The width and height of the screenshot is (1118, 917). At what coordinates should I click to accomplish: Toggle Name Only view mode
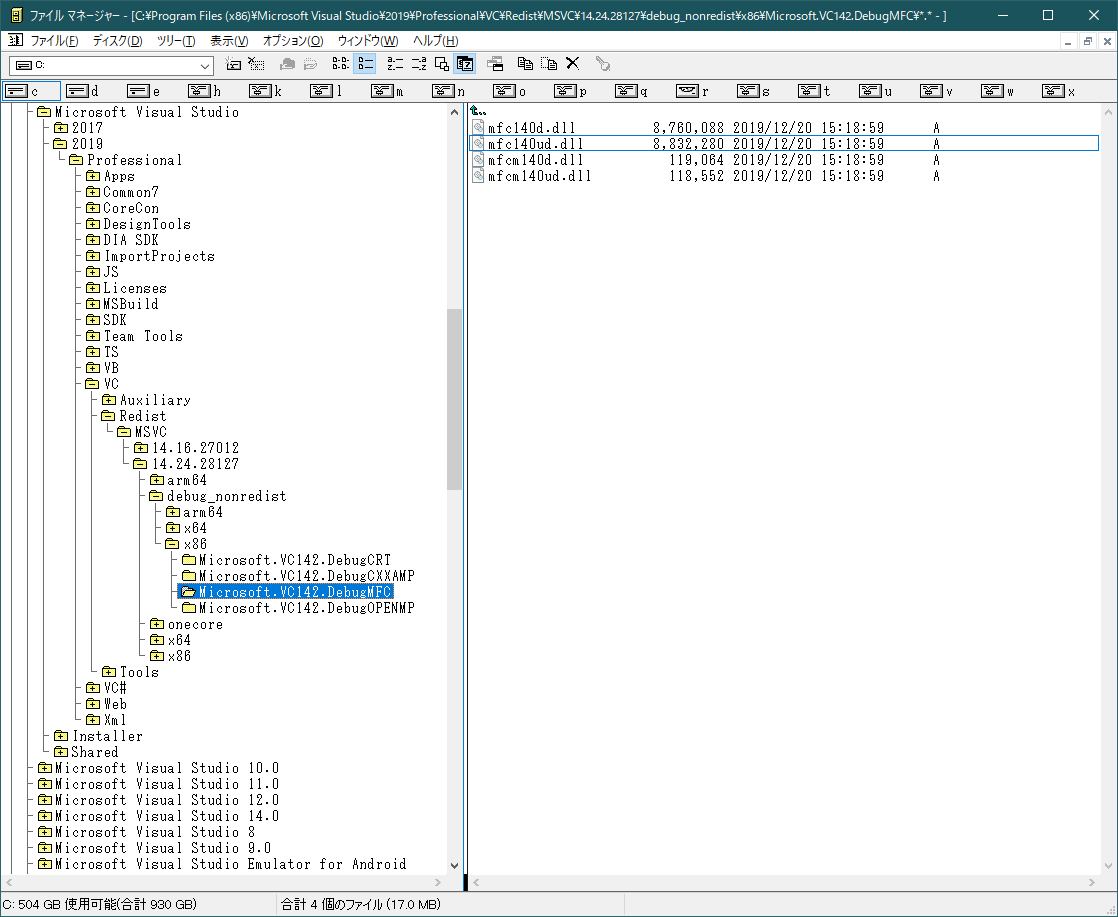pyautogui.click(x=341, y=64)
